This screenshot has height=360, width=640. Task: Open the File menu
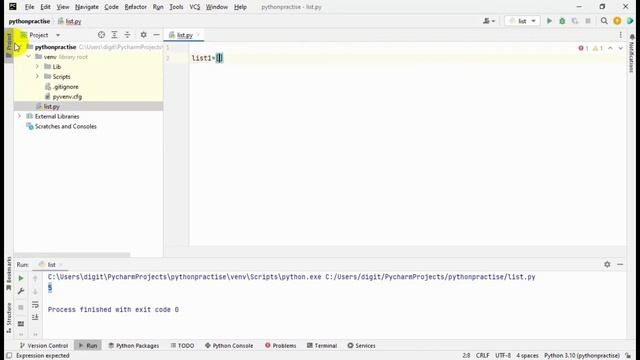[29, 7]
